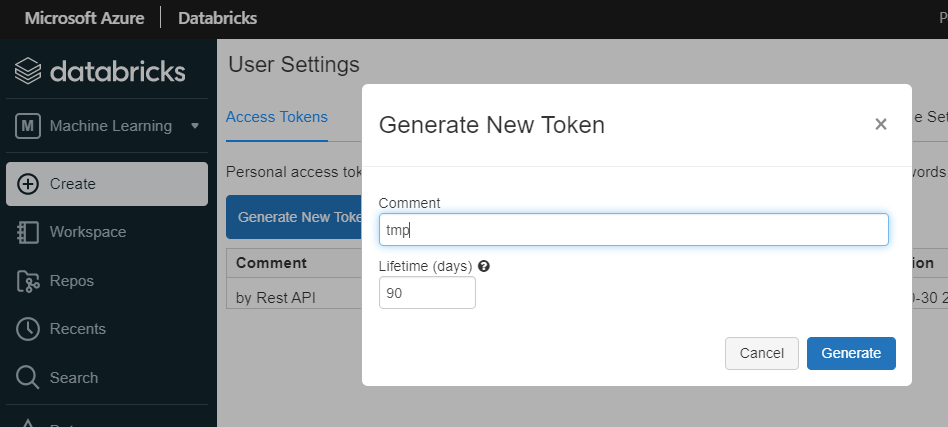The width and height of the screenshot is (948, 427).
Task: Click the Generate New Token page button
Action: [296, 217]
